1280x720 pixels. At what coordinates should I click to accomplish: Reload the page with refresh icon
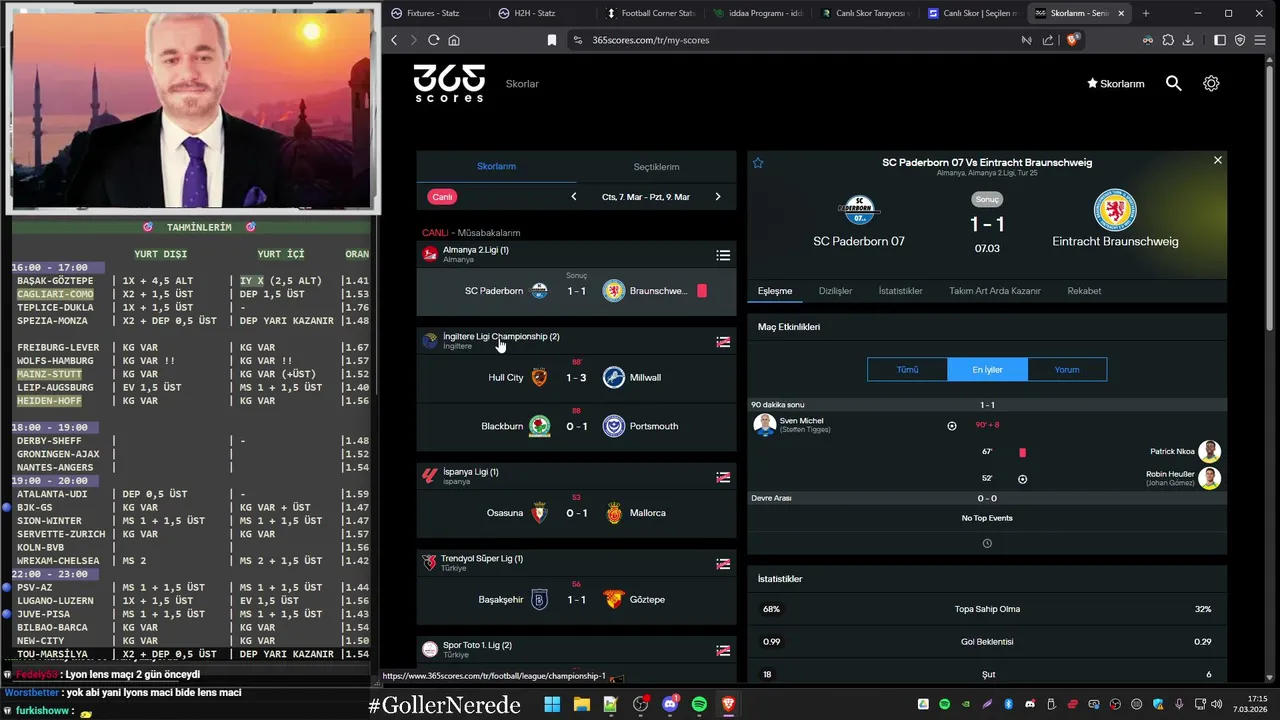tap(433, 40)
